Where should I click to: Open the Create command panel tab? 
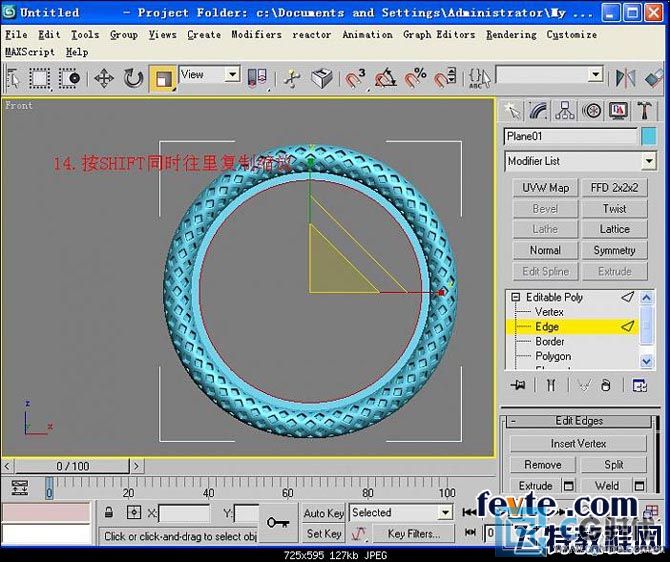[x=512, y=111]
